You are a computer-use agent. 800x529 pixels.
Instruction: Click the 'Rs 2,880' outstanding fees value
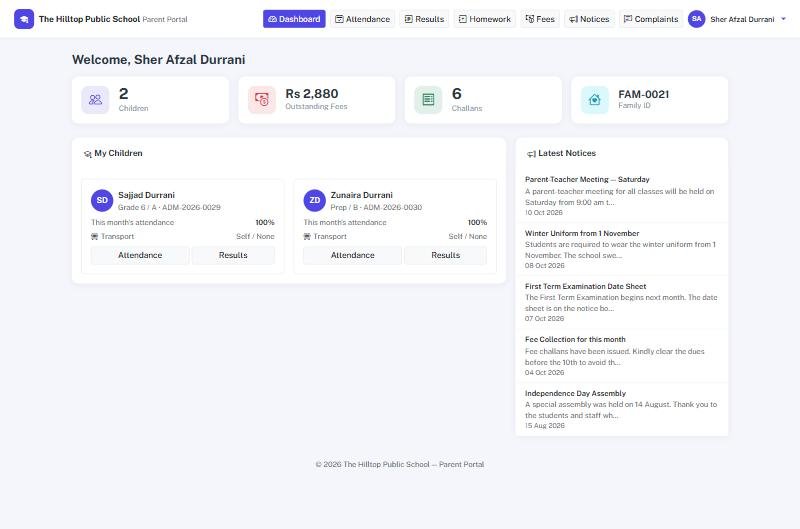click(x=312, y=94)
